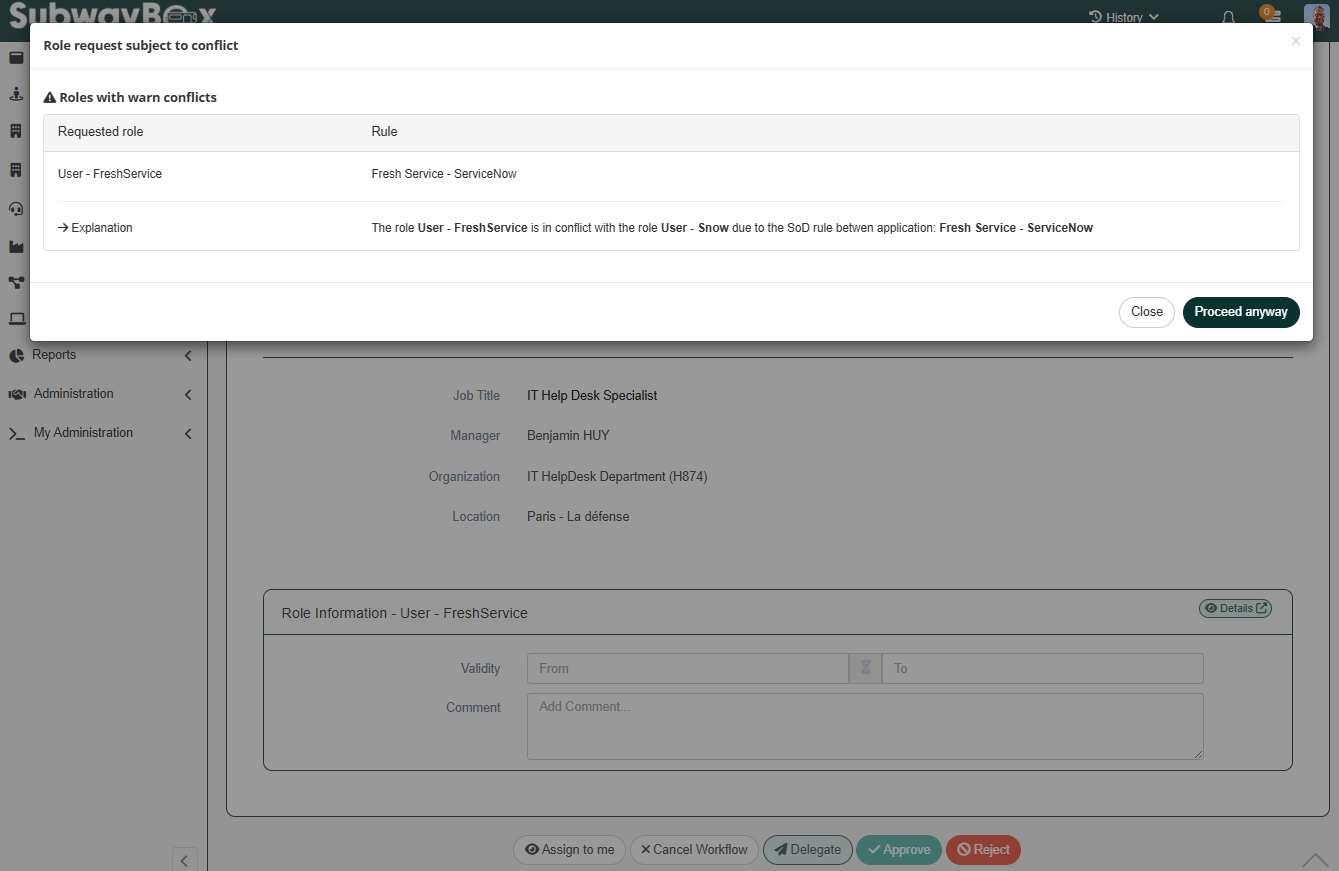Open the My Administration menu item
1339x871 pixels.
click(x=83, y=433)
